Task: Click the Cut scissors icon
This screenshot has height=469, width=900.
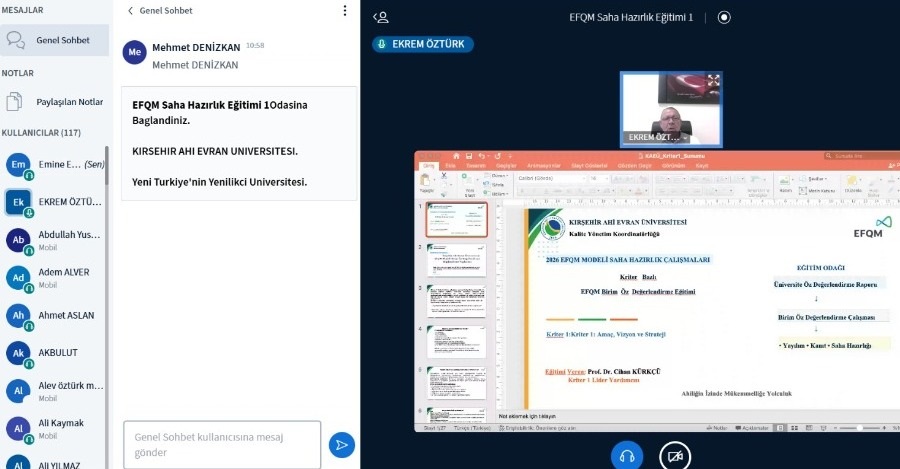Action: tap(444, 176)
